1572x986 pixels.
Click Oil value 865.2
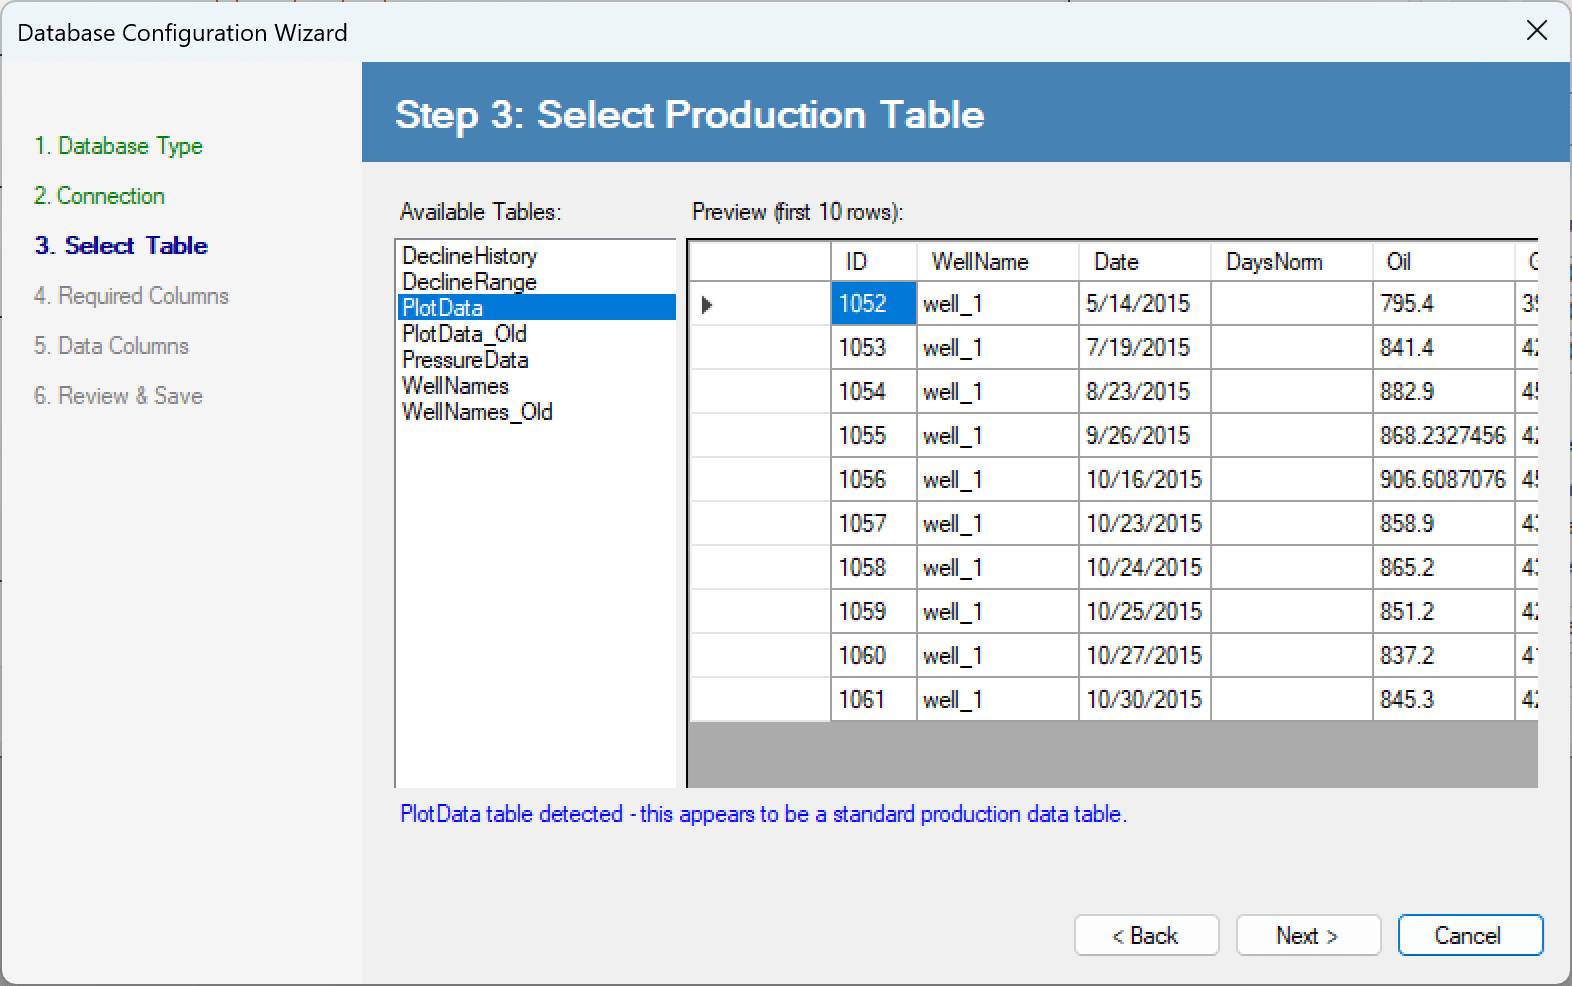(1444, 568)
